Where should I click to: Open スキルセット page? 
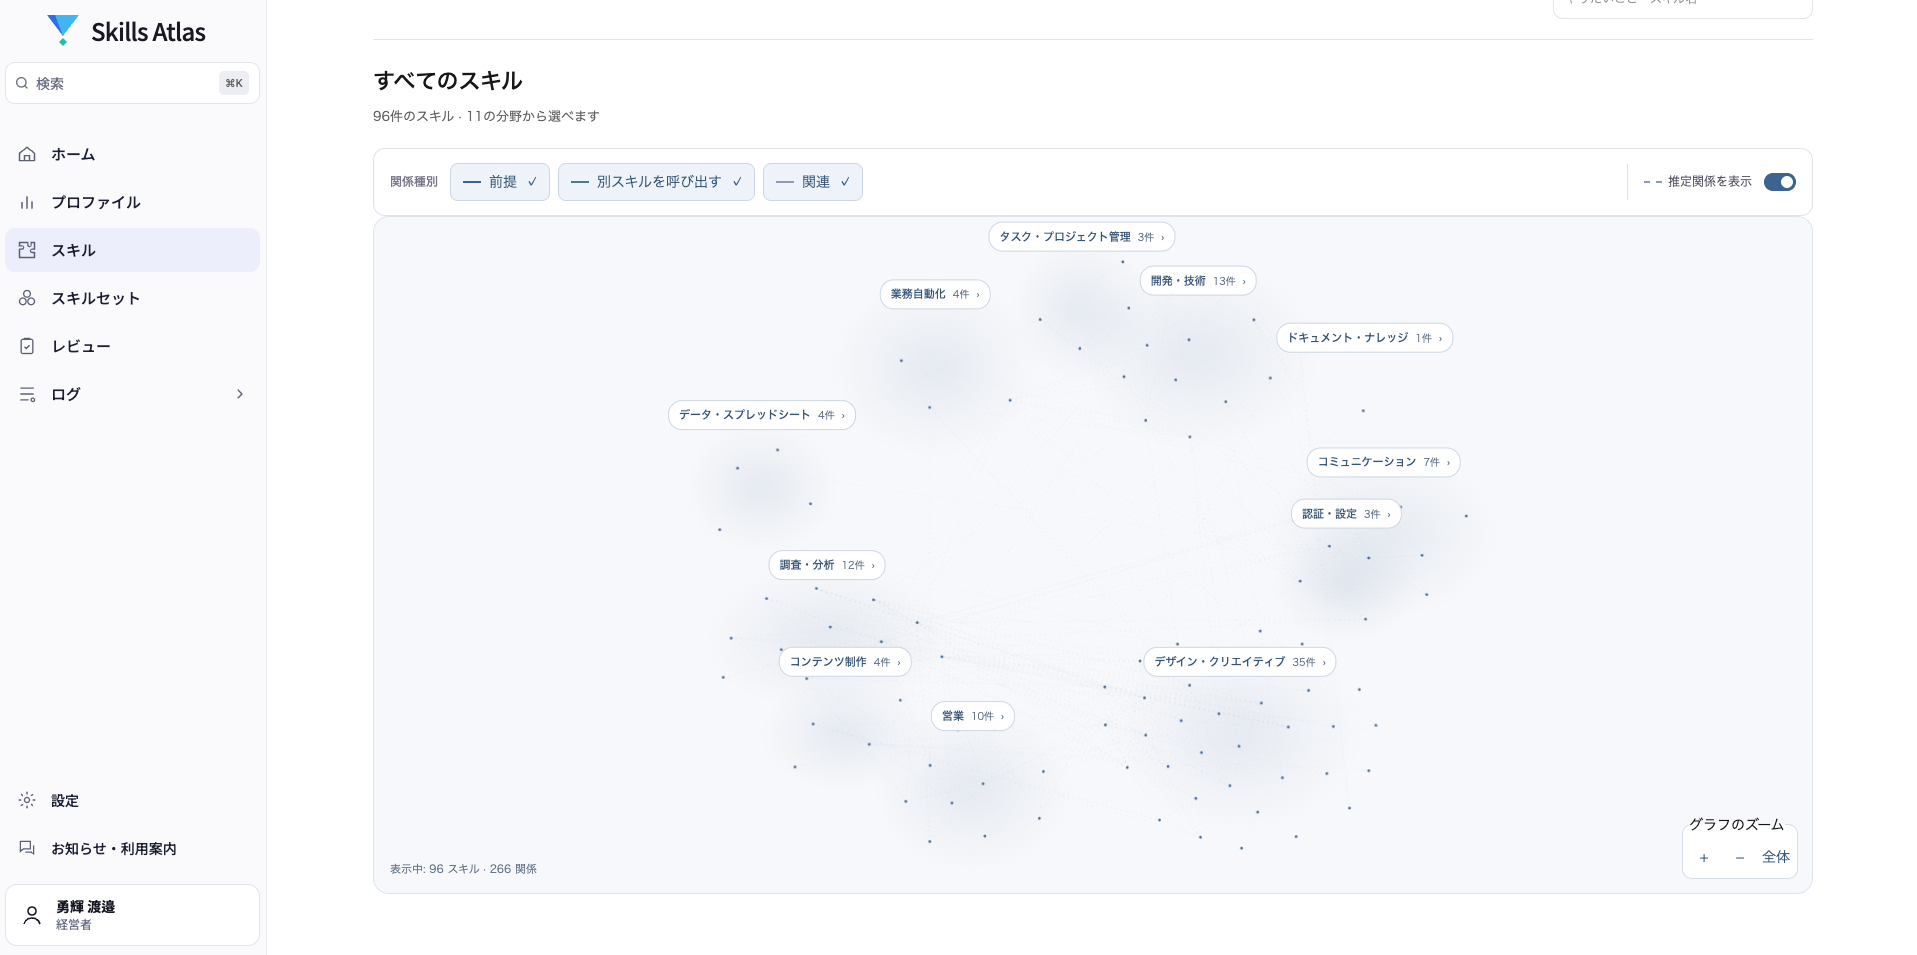coord(132,298)
